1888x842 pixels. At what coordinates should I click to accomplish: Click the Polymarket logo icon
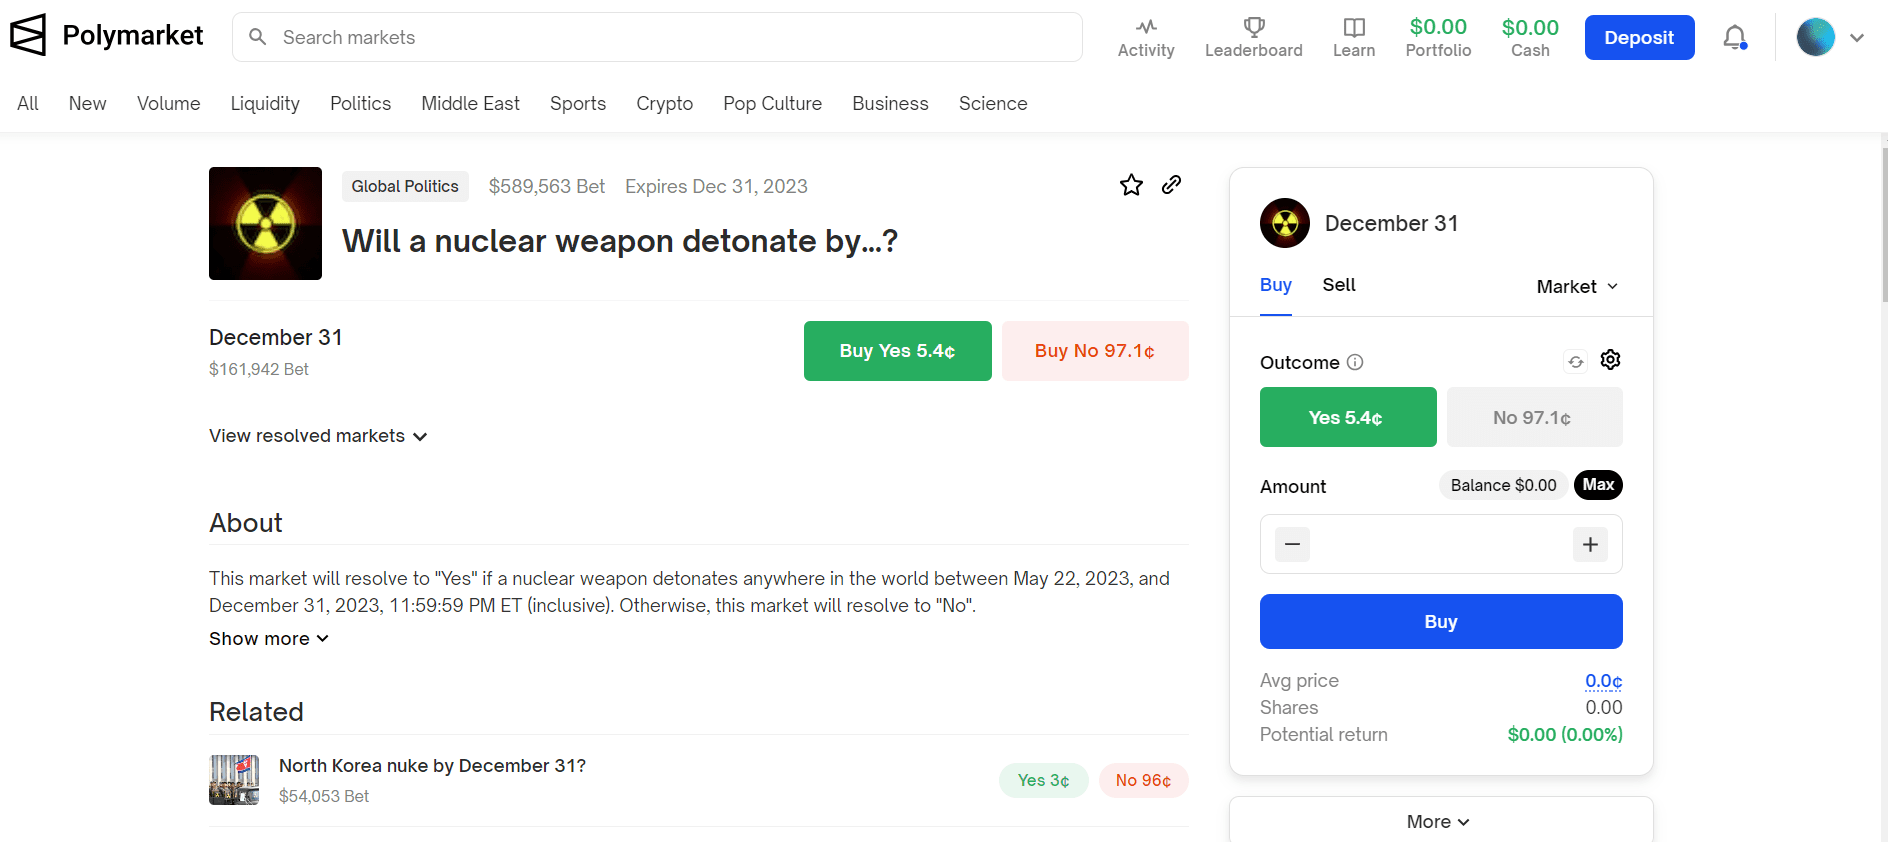[x=28, y=35]
